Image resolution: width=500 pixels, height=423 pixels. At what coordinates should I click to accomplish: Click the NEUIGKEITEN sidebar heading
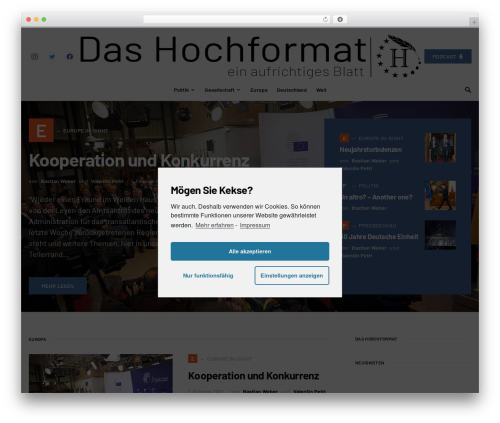tap(369, 363)
